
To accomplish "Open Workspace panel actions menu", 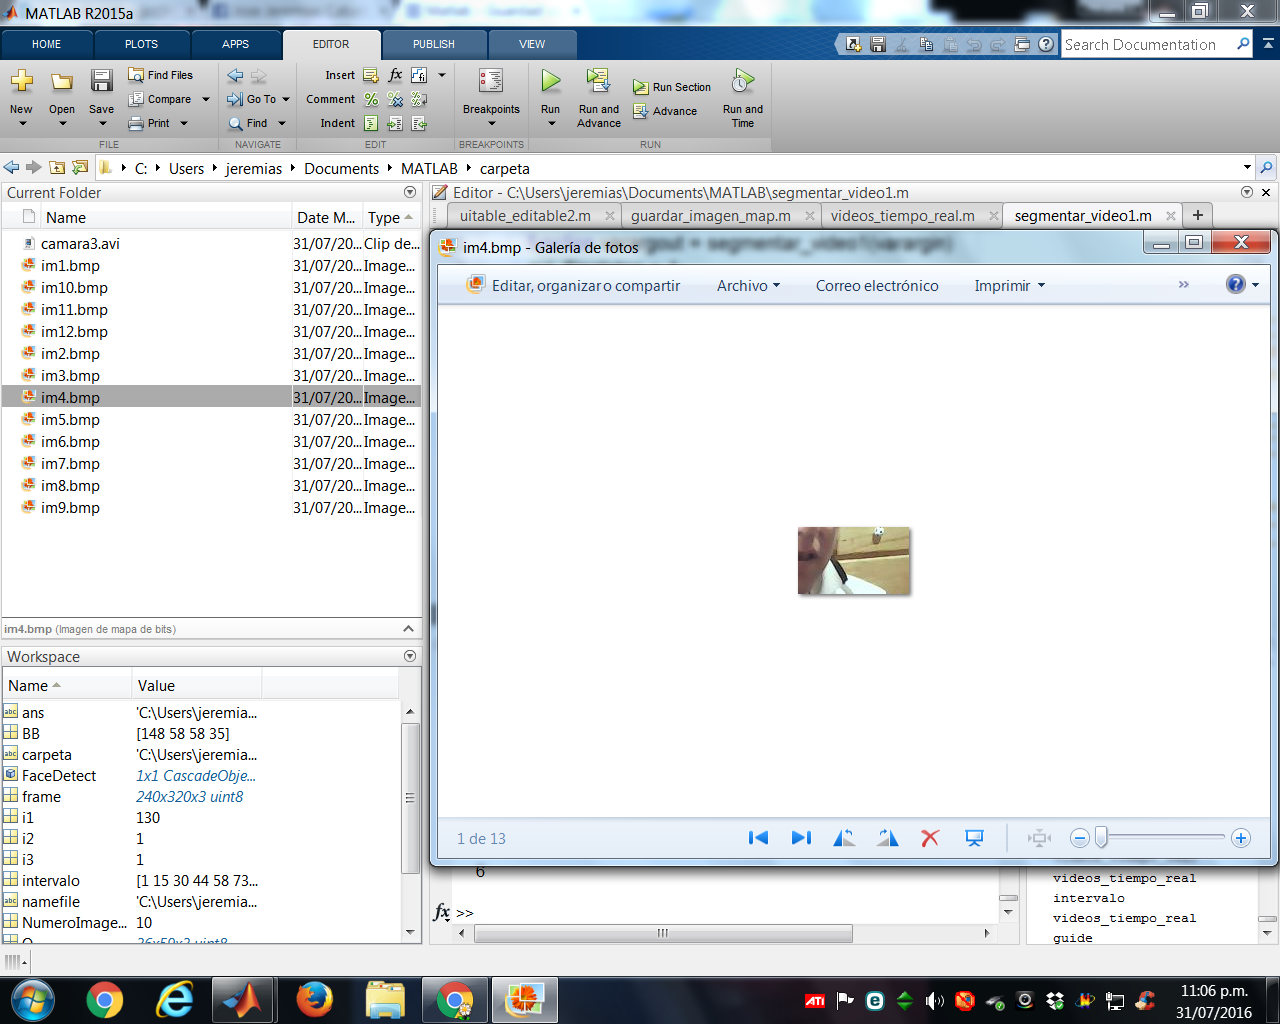I will (410, 656).
